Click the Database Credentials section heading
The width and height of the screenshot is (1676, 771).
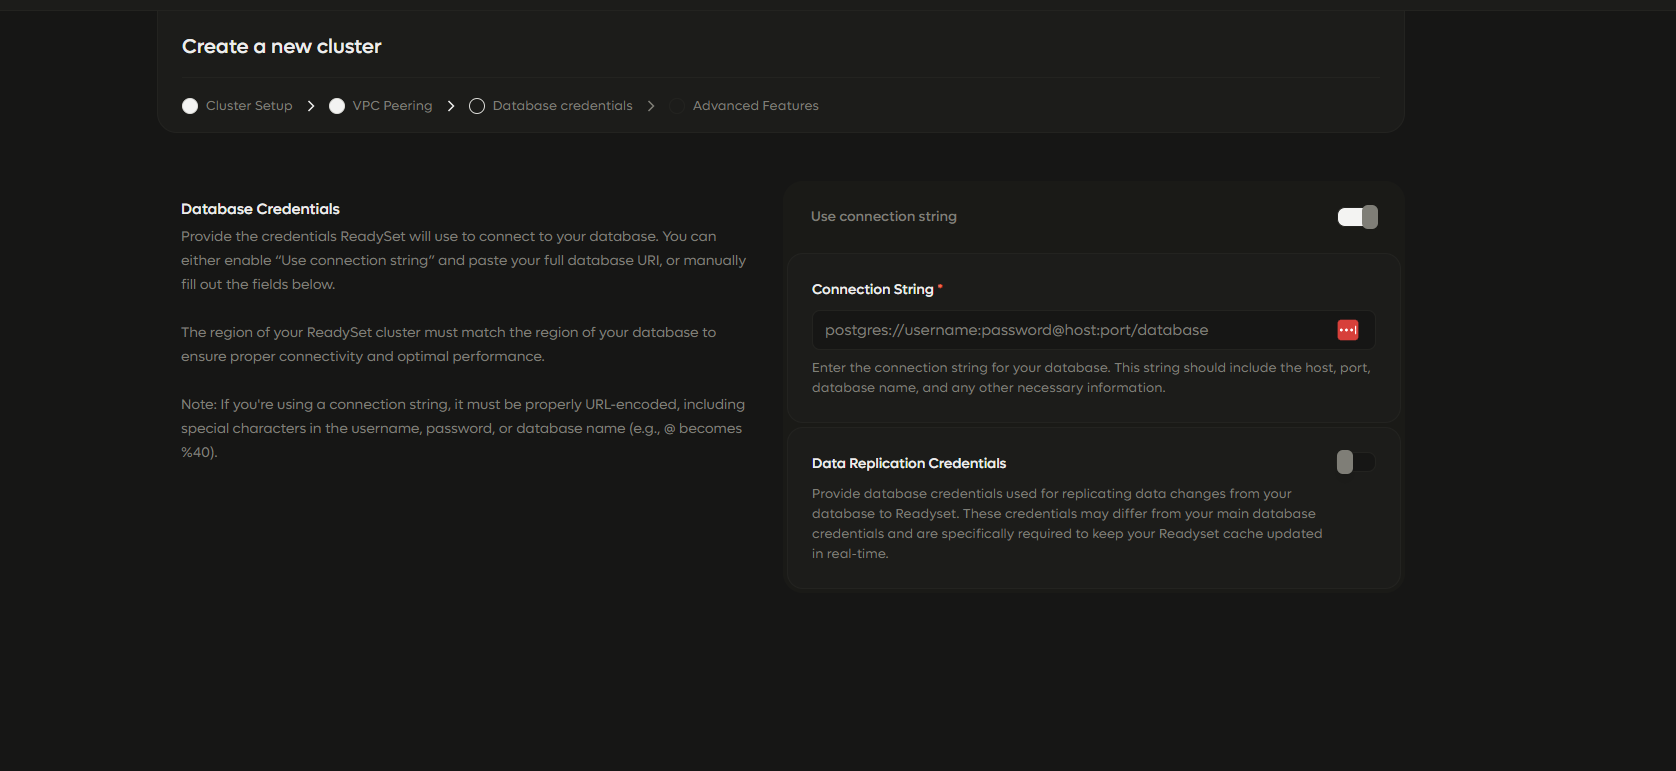tap(260, 209)
